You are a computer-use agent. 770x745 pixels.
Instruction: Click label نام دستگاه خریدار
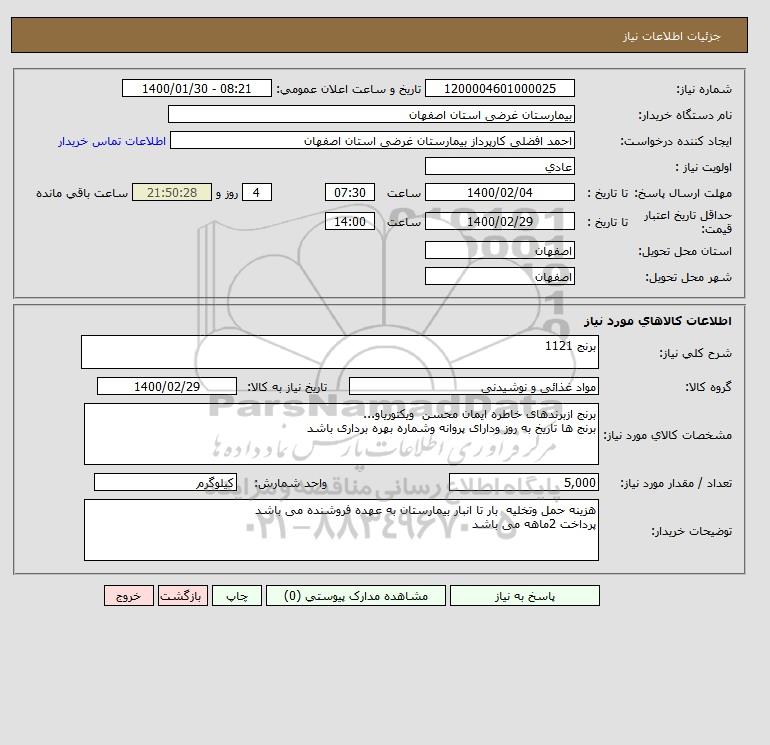[x=685, y=115]
